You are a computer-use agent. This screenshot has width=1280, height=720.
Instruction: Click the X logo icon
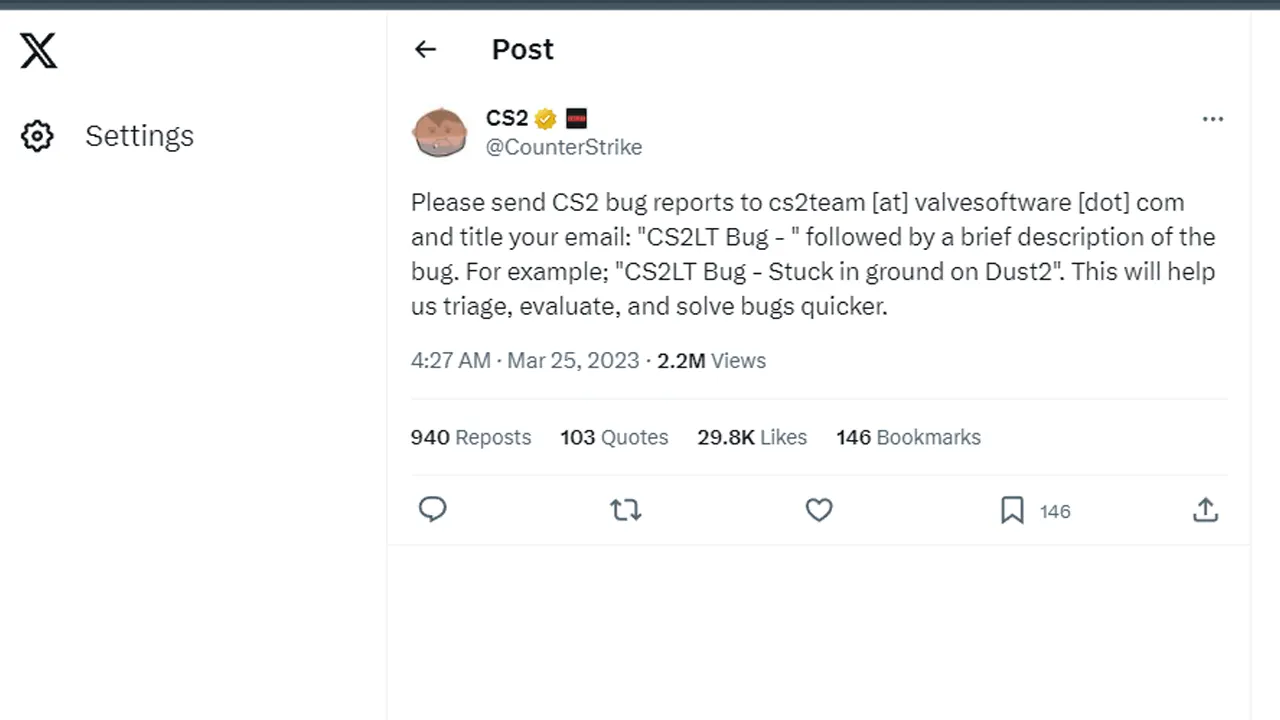(39, 50)
